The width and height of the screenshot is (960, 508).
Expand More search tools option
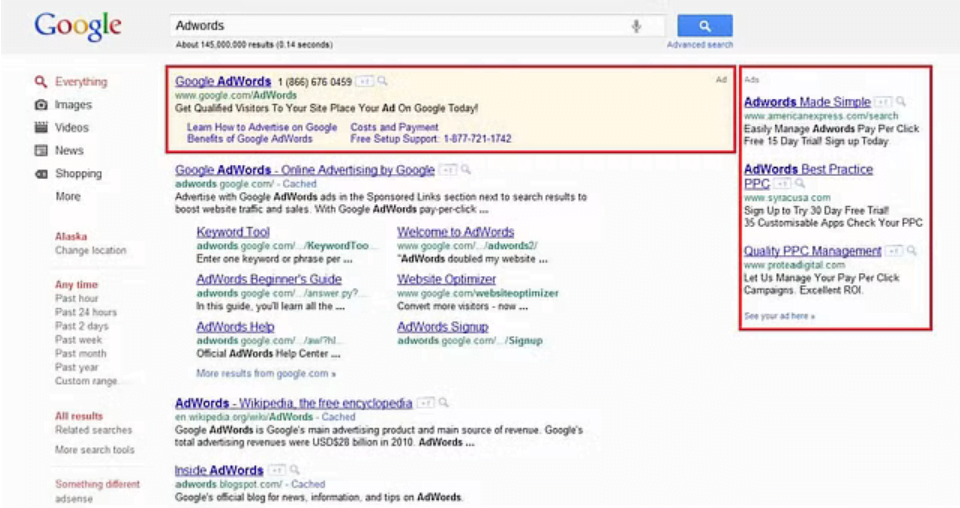(94, 450)
